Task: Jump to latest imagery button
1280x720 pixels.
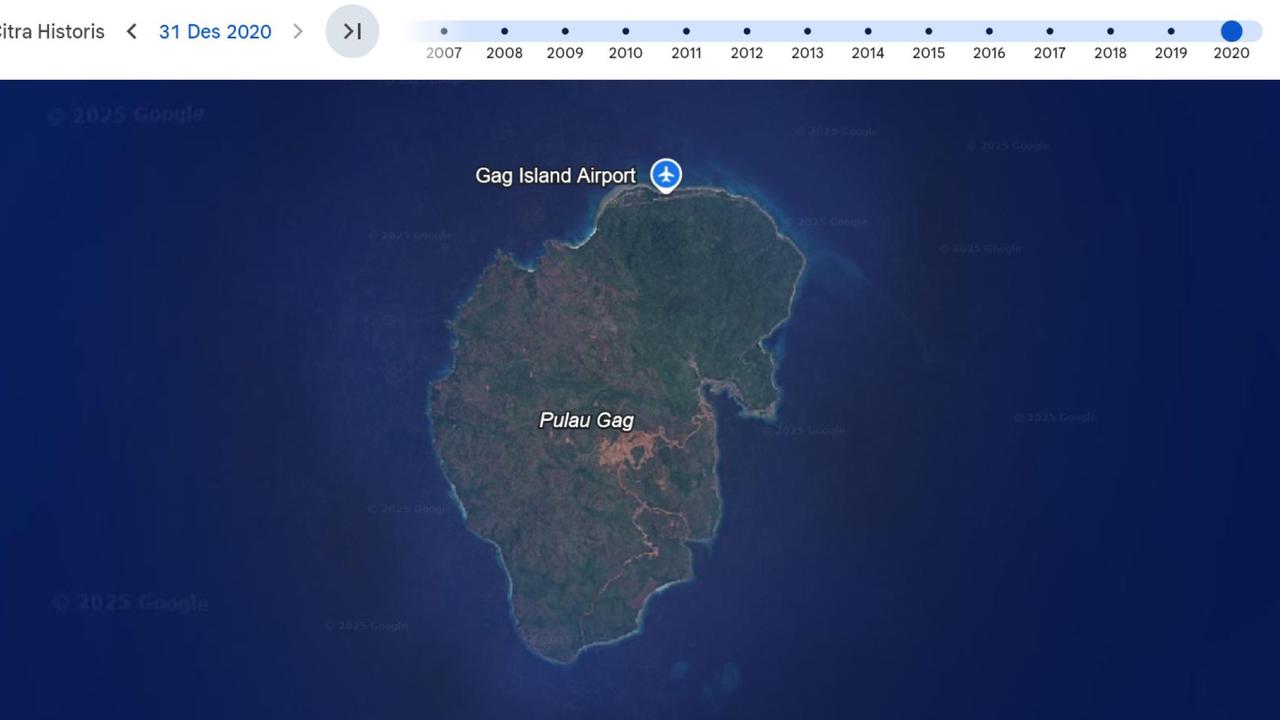Action: [x=352, y=31]
